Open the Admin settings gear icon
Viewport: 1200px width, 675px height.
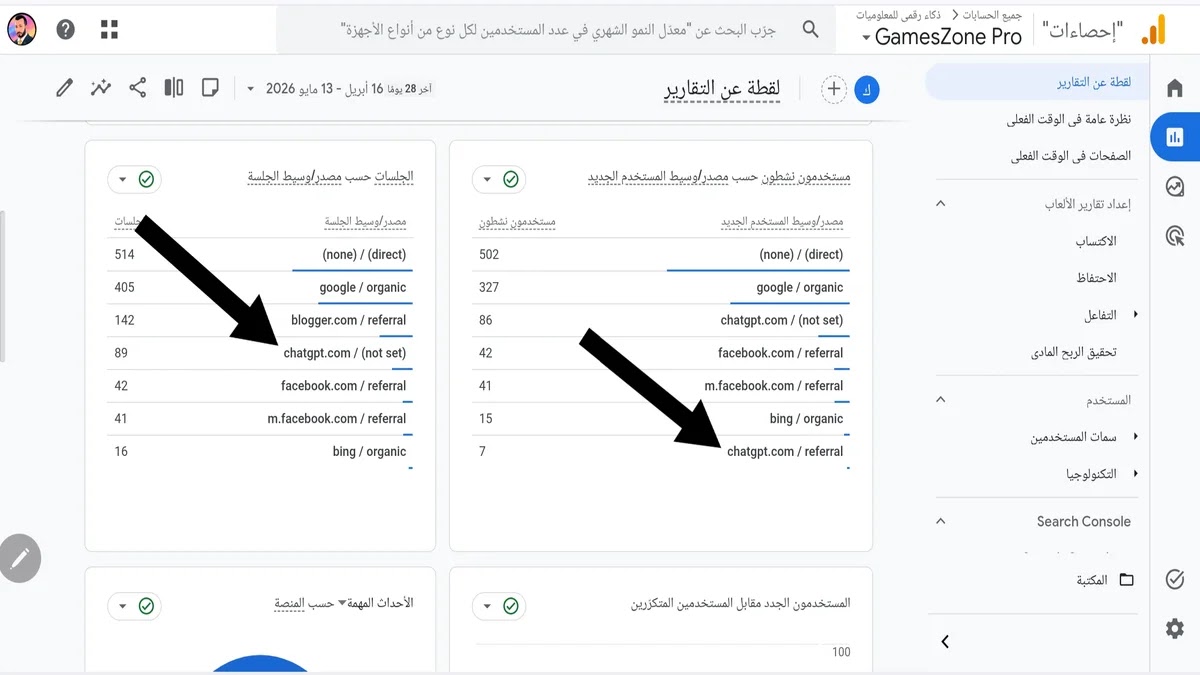coord(1175,628)
